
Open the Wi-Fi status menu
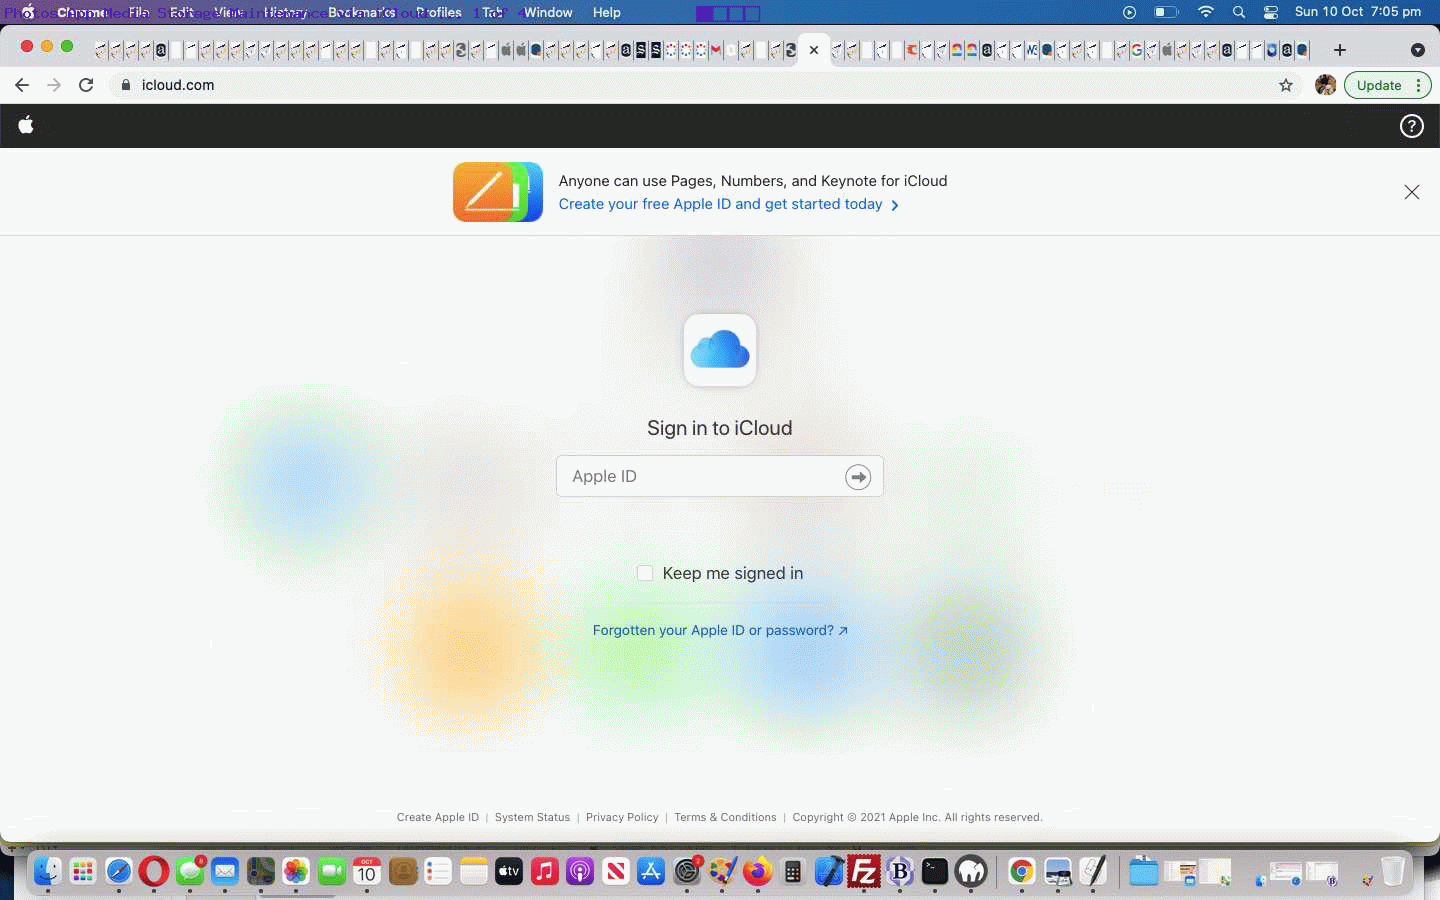pyautogui.click(x=1206, y=12)
